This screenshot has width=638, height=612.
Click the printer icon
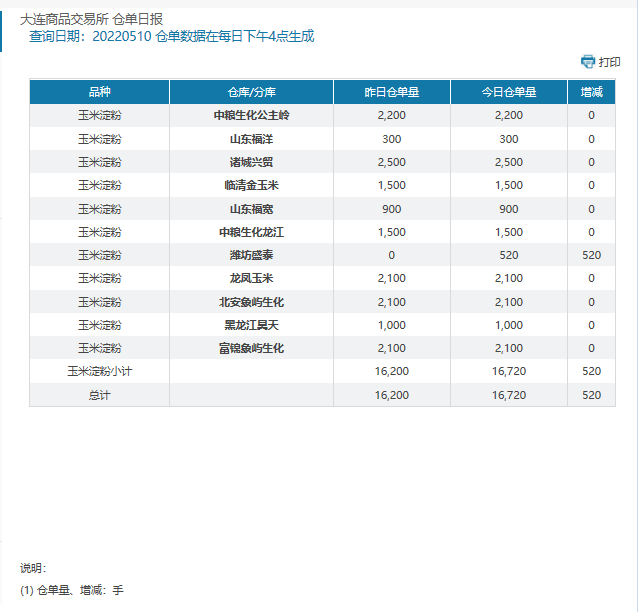point(588,62)
